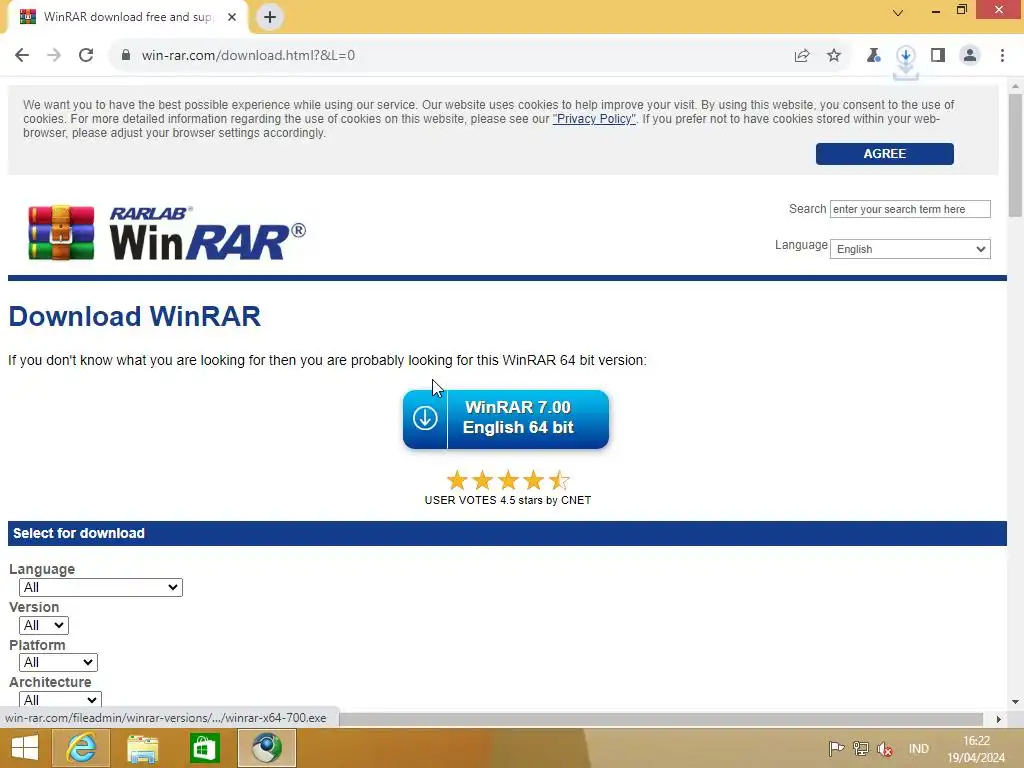Click the CNET star rating
The width and height of the screenshot is (1024, 768).
[507, 481]
